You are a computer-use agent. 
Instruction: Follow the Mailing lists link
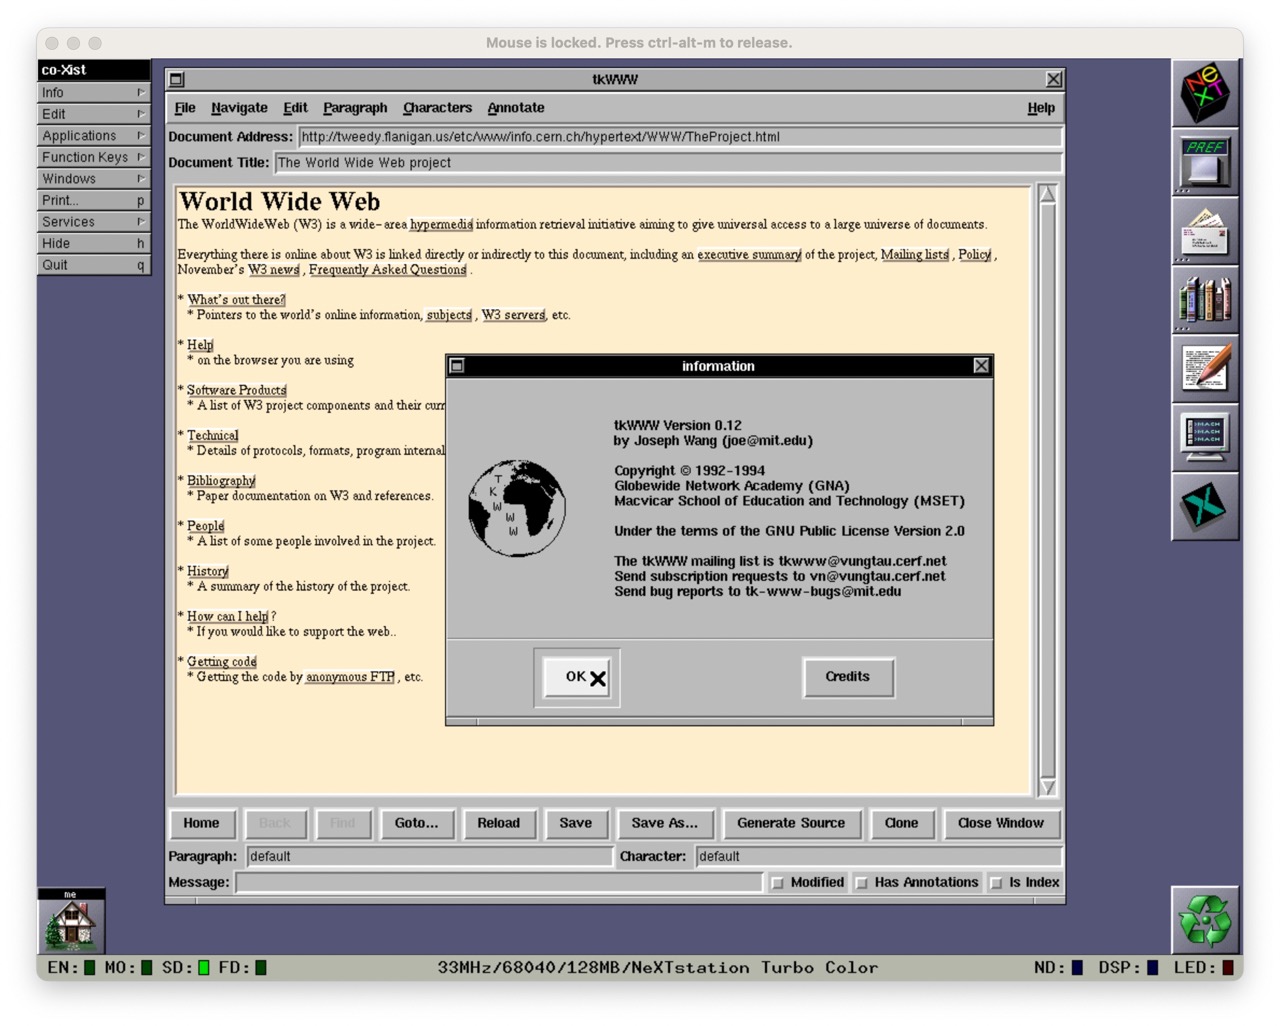(914, 255)
